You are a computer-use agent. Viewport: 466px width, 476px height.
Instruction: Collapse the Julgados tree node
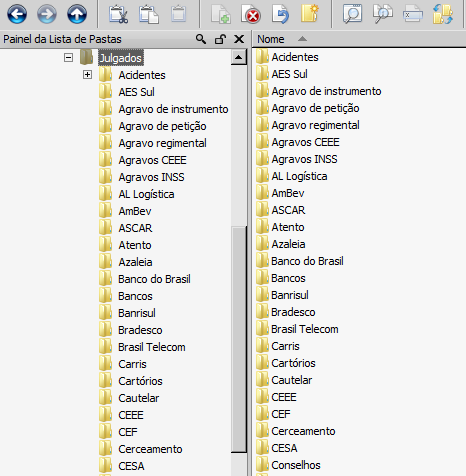(68, 58)
